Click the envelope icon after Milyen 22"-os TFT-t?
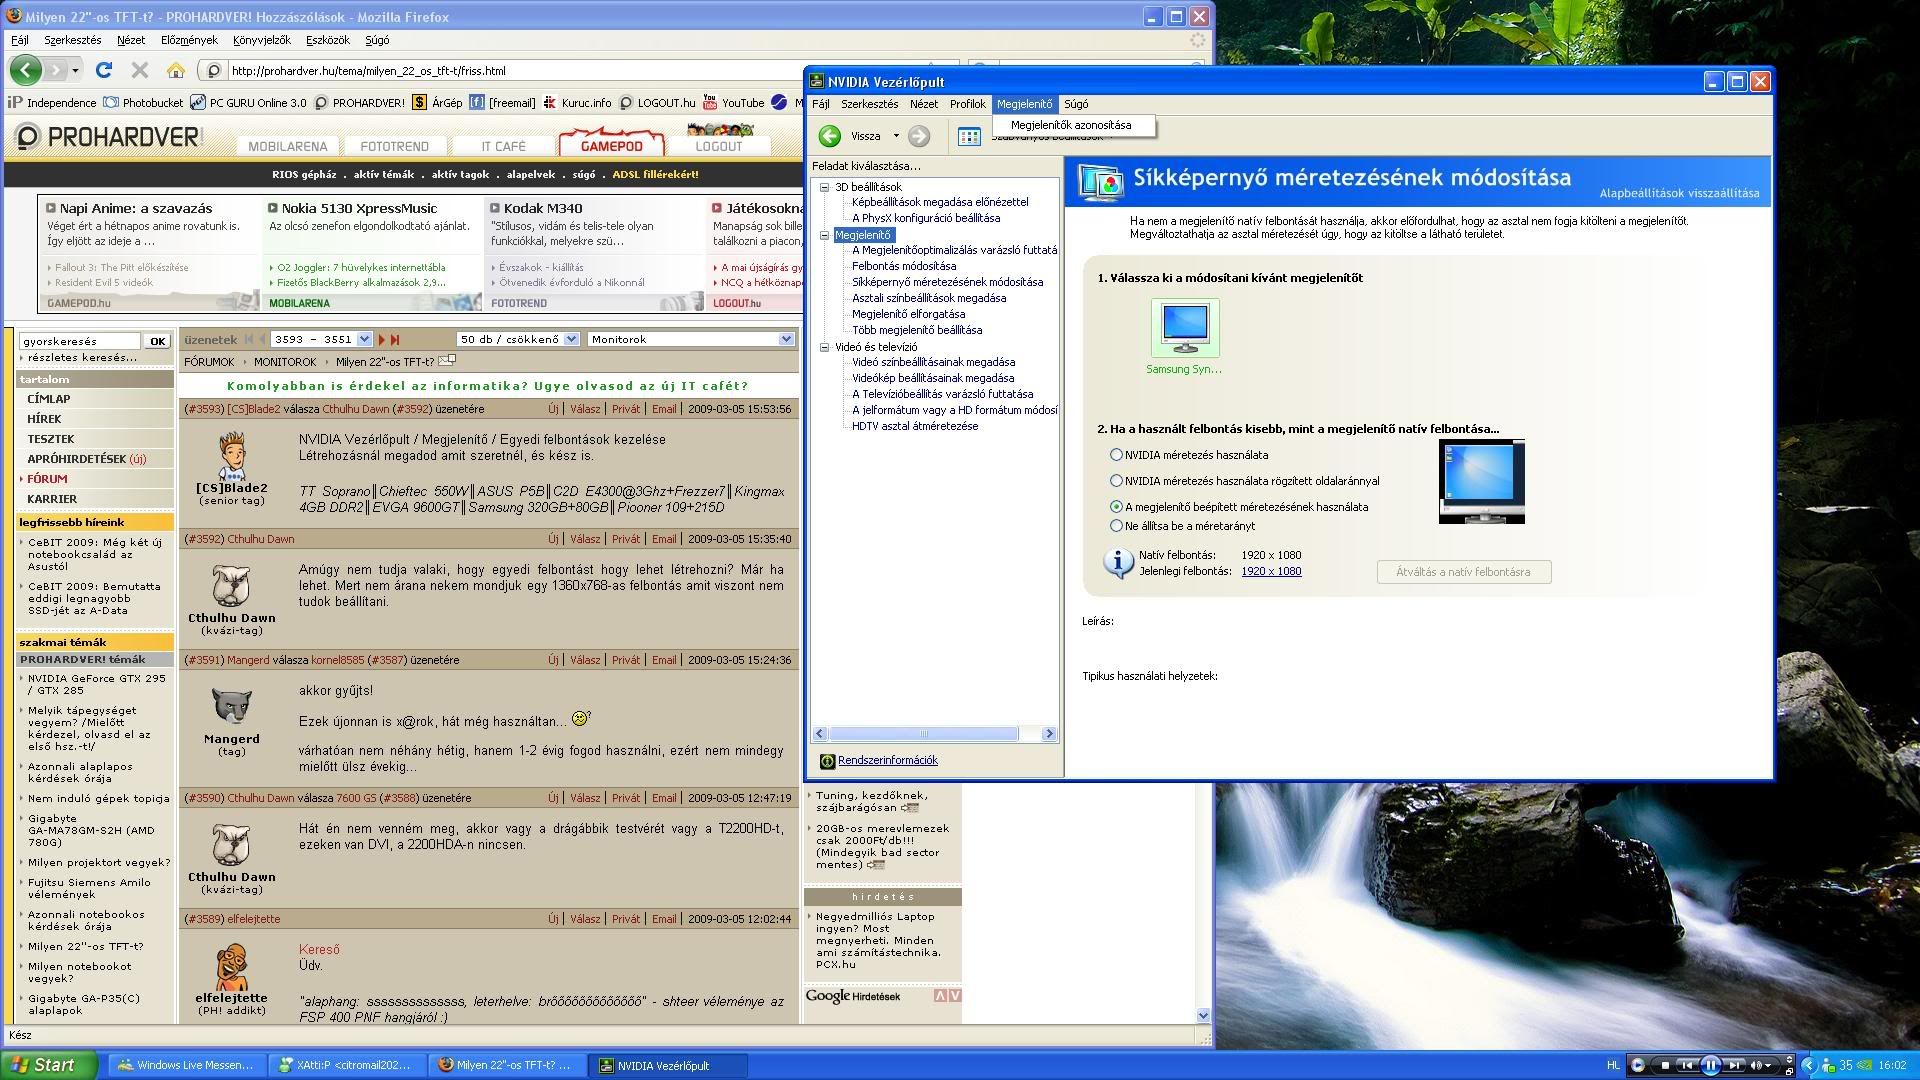 (x=447, y=361)
